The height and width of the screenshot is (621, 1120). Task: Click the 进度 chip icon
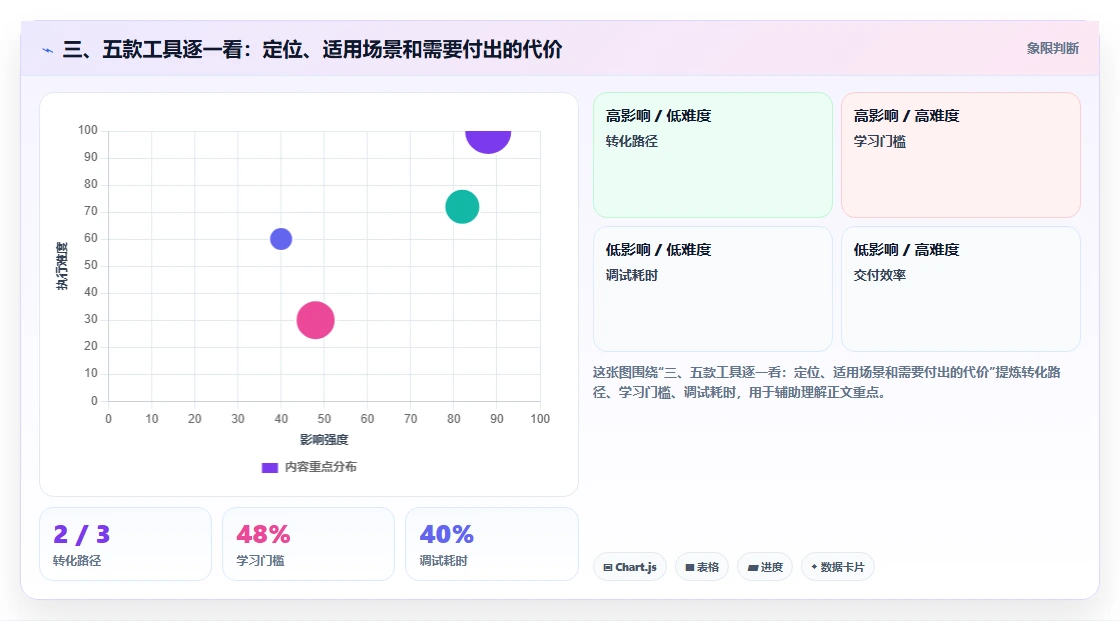click(753, 567)
